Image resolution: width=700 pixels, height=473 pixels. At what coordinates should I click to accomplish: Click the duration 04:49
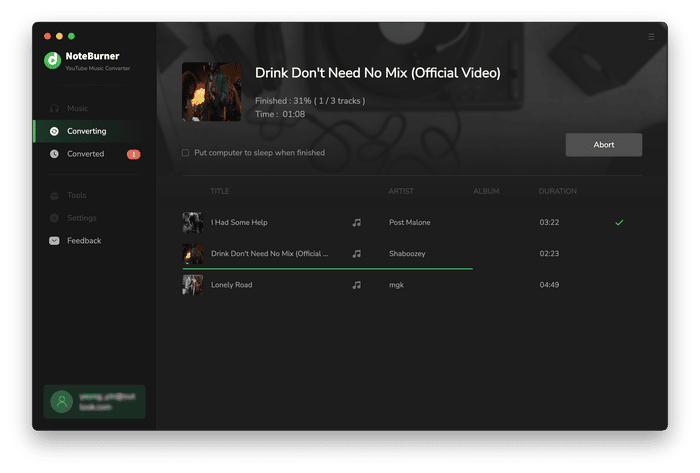pyautogui.click(x=549, y=285)
